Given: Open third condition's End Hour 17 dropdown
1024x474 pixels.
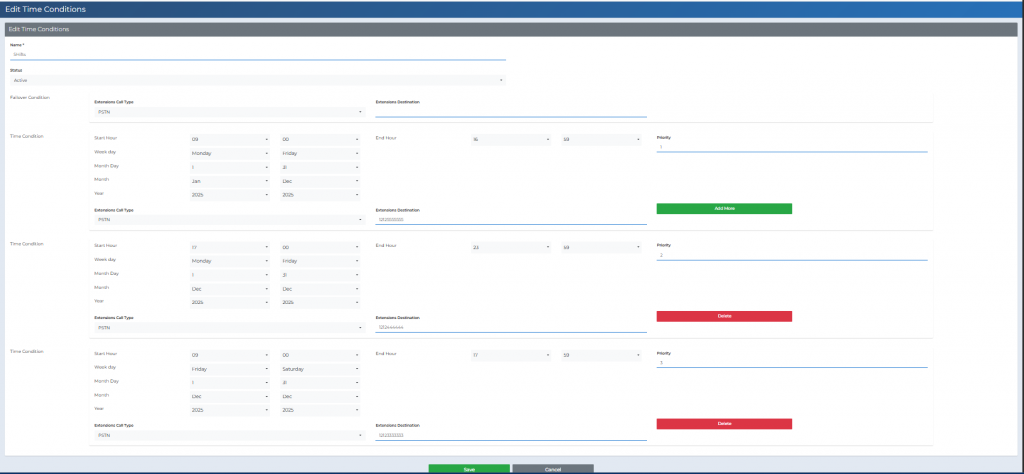Looking at the screenshot, I should (x=510, y=354).
